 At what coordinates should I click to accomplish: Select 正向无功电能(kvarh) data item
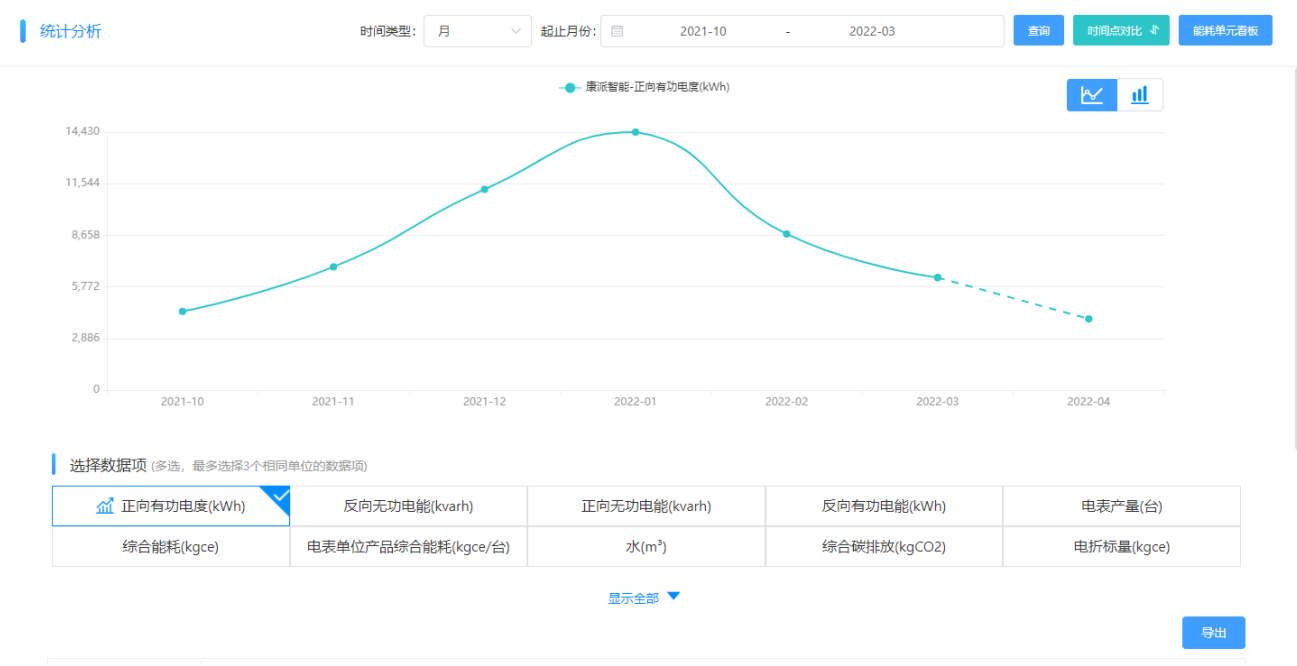pos(647,506)
